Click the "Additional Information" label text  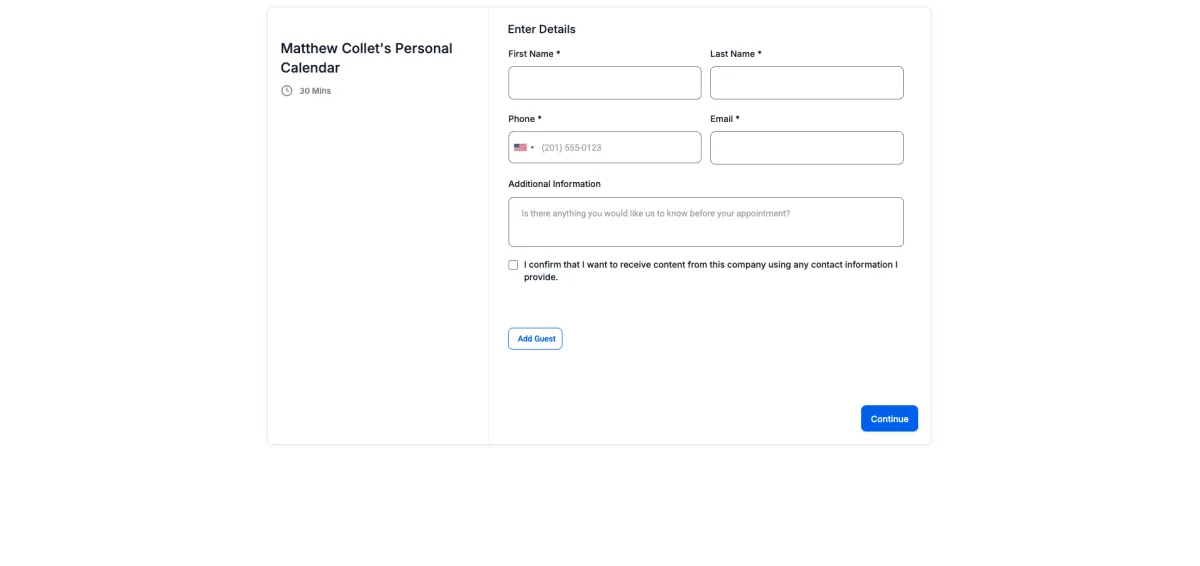[x=554, y=184]
